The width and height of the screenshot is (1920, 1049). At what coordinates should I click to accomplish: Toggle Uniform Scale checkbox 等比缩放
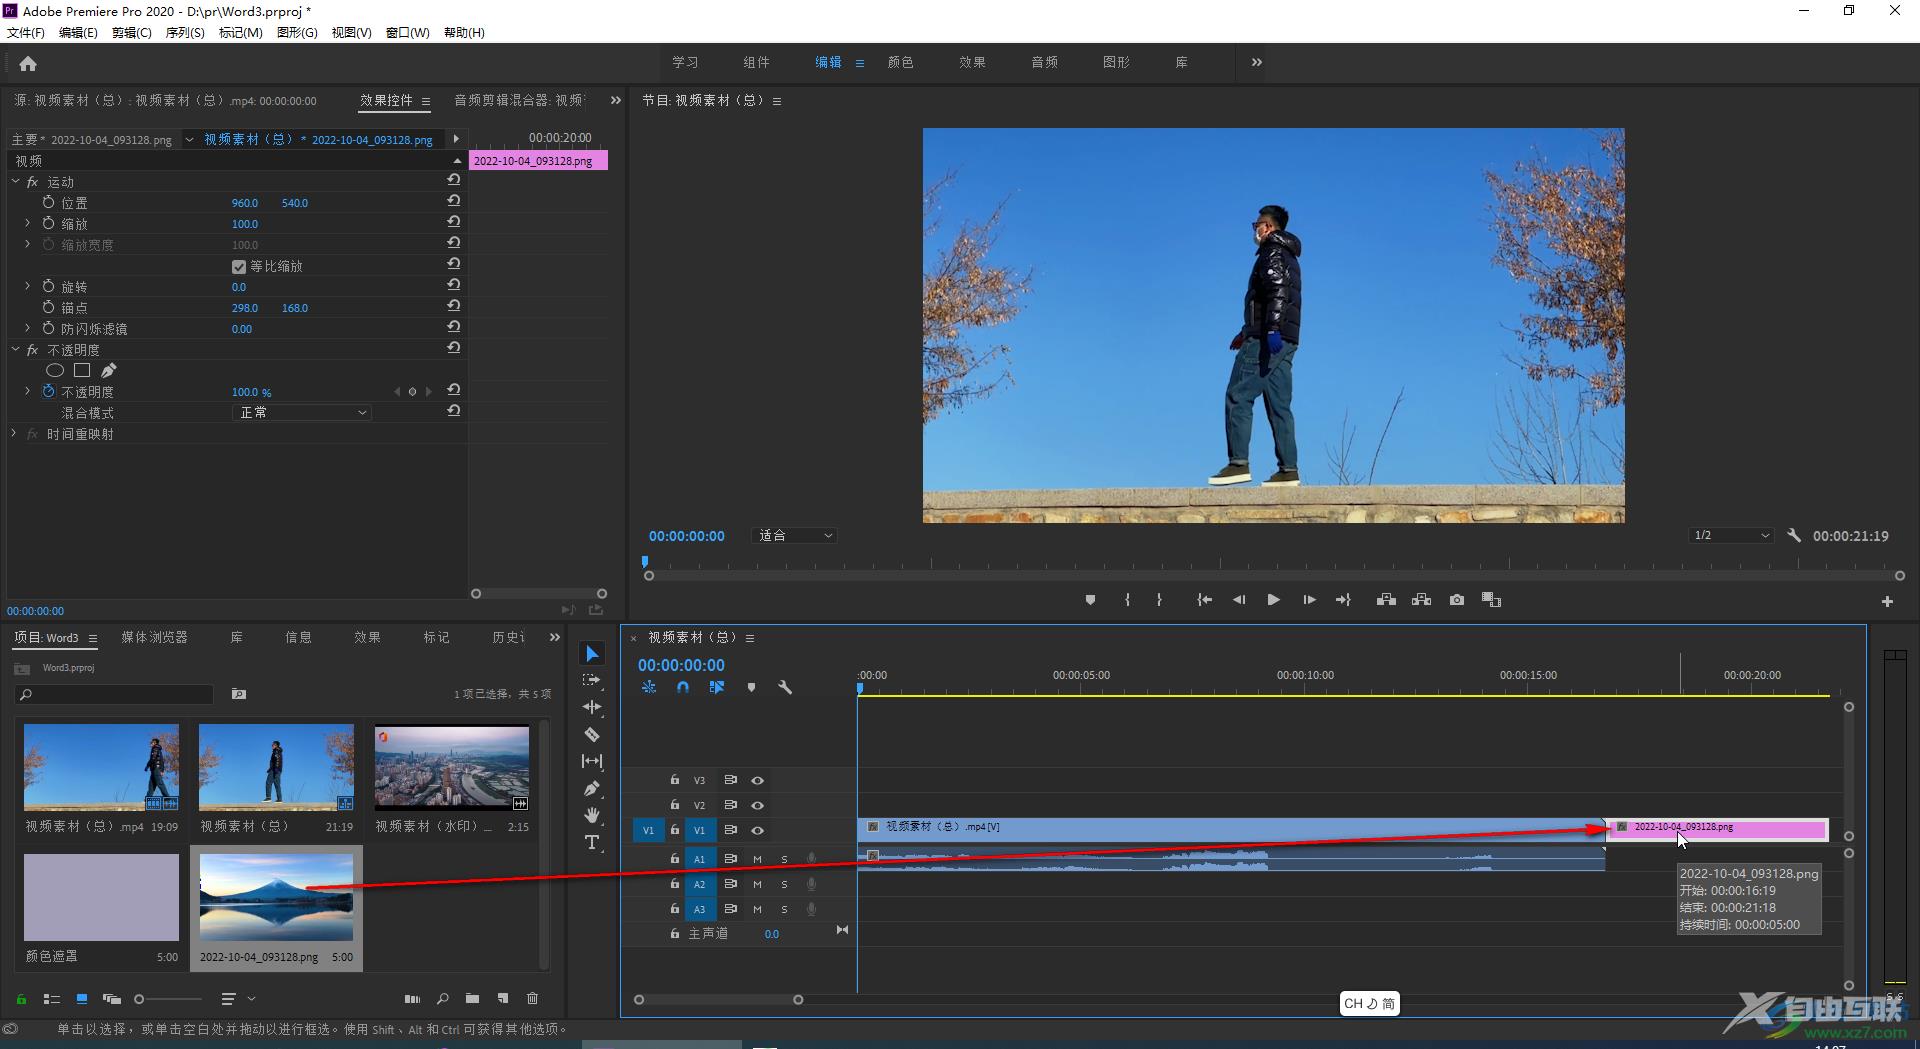tap(239, 267)
